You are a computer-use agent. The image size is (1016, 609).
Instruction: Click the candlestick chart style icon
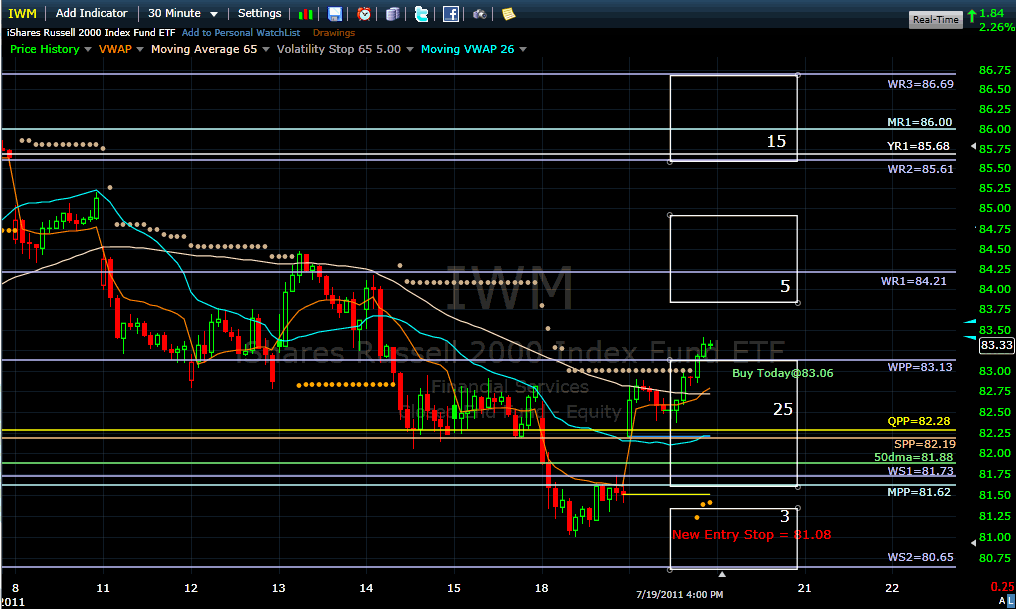307,14
